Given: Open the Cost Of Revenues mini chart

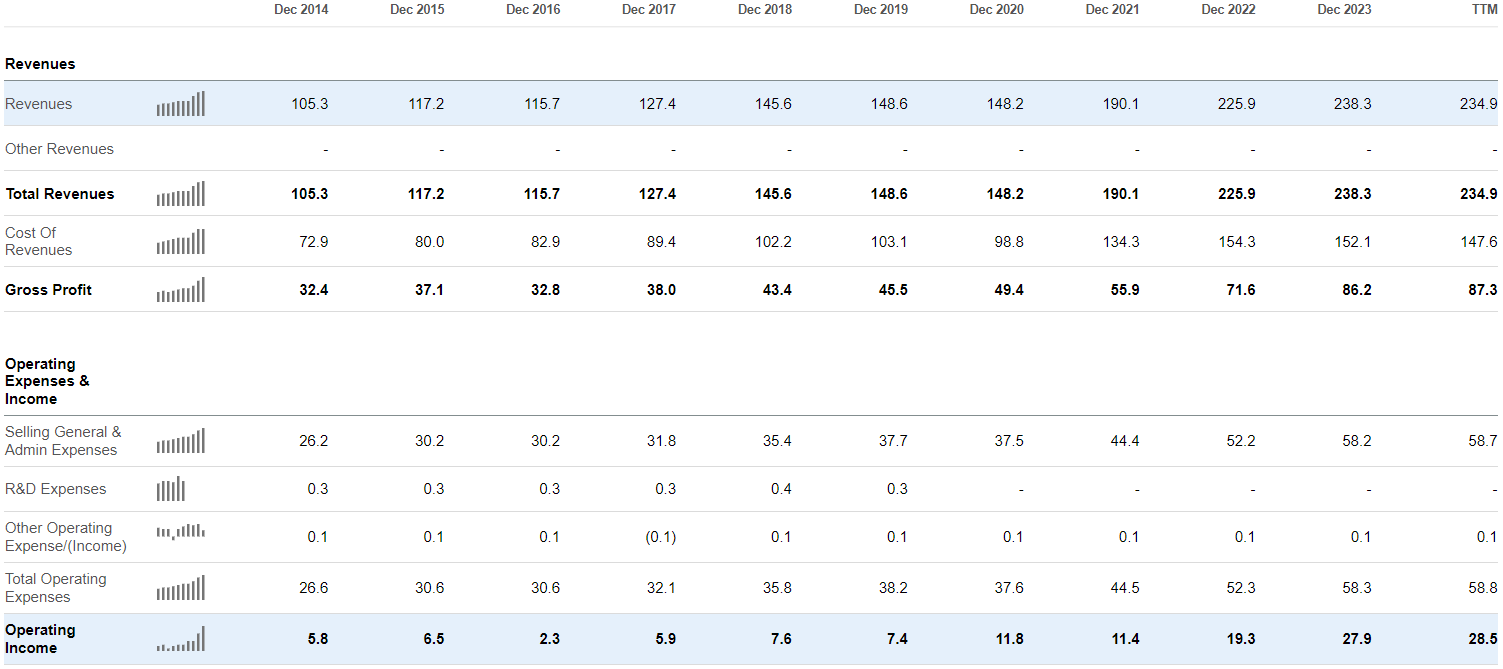Looking at the screenshot, I should [x=180, y=242].
